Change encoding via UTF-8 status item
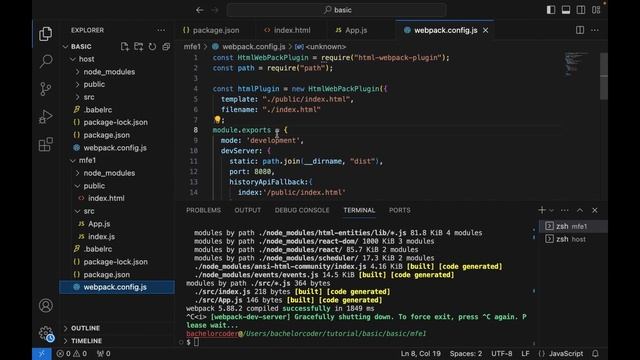 (x=502, y=353)
